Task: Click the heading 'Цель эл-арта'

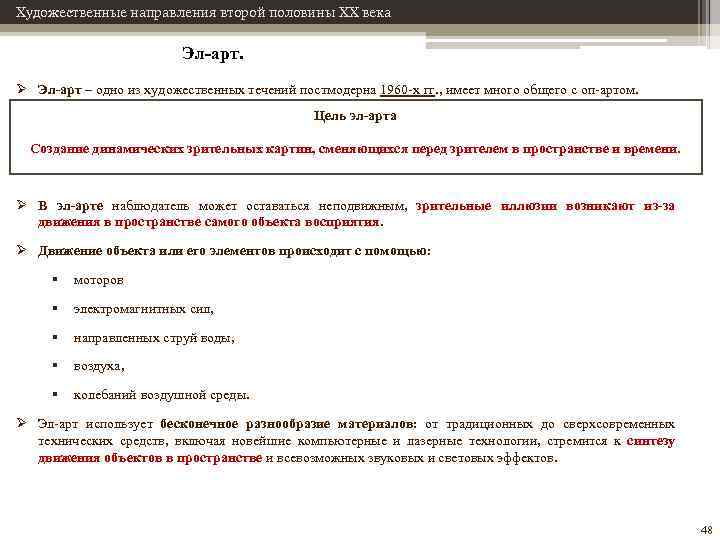Action: [x=355, y=116]
